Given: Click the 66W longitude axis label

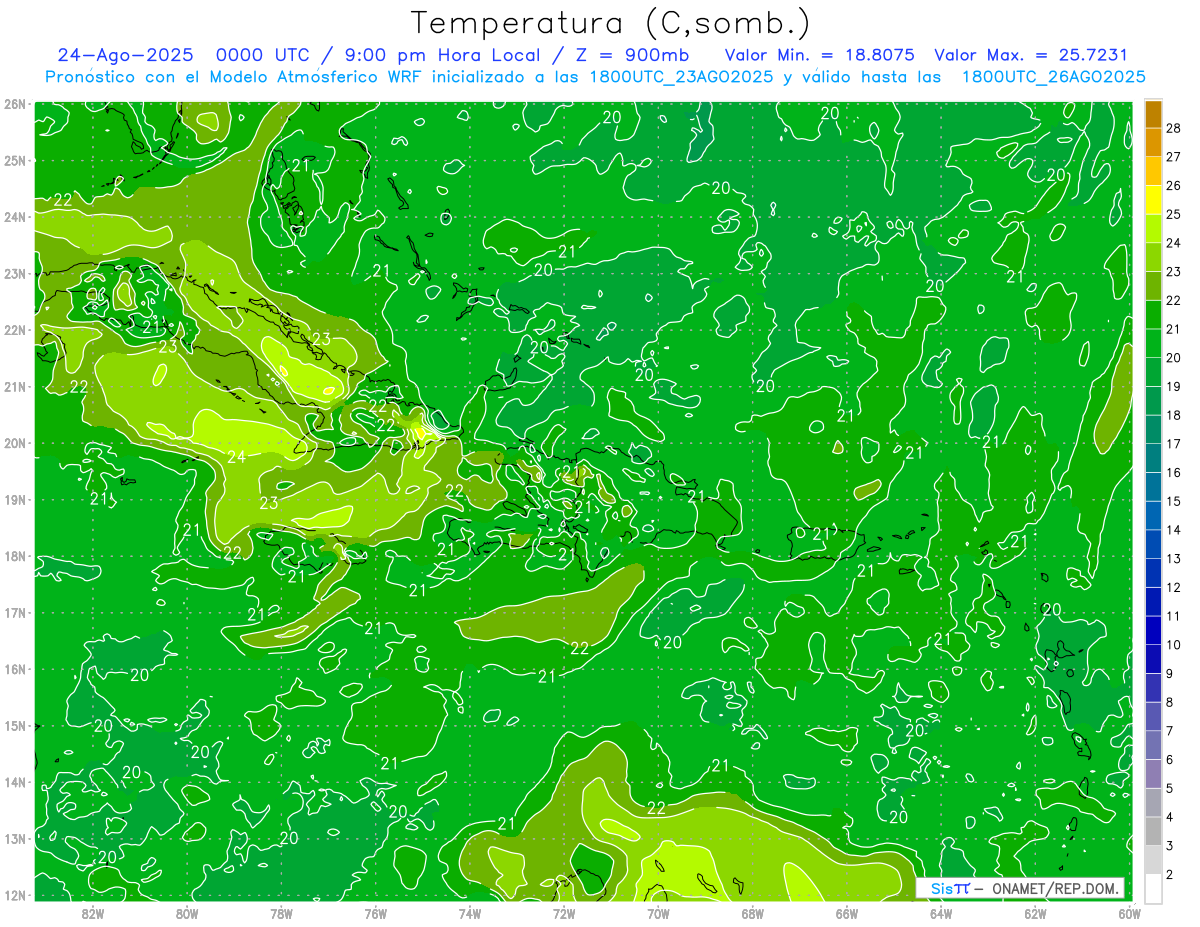Looking at the screenshot, I should (x=847, y=913).
